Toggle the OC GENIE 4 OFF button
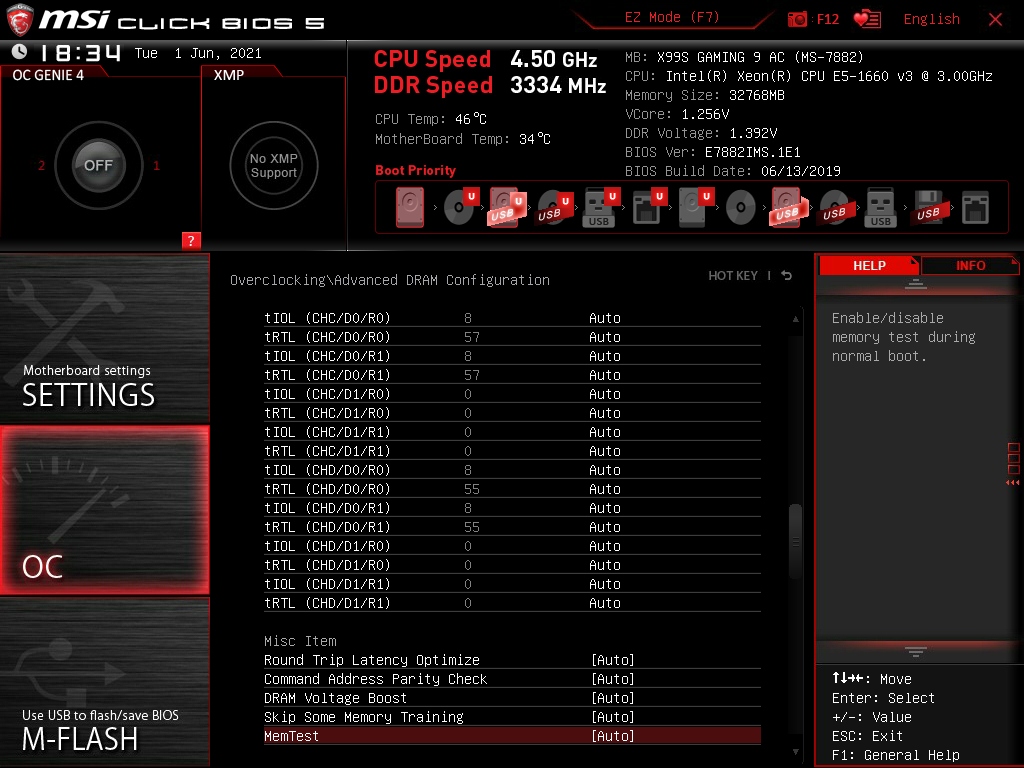Screen dimensions: 1024x768 click(x=98, y=165)
